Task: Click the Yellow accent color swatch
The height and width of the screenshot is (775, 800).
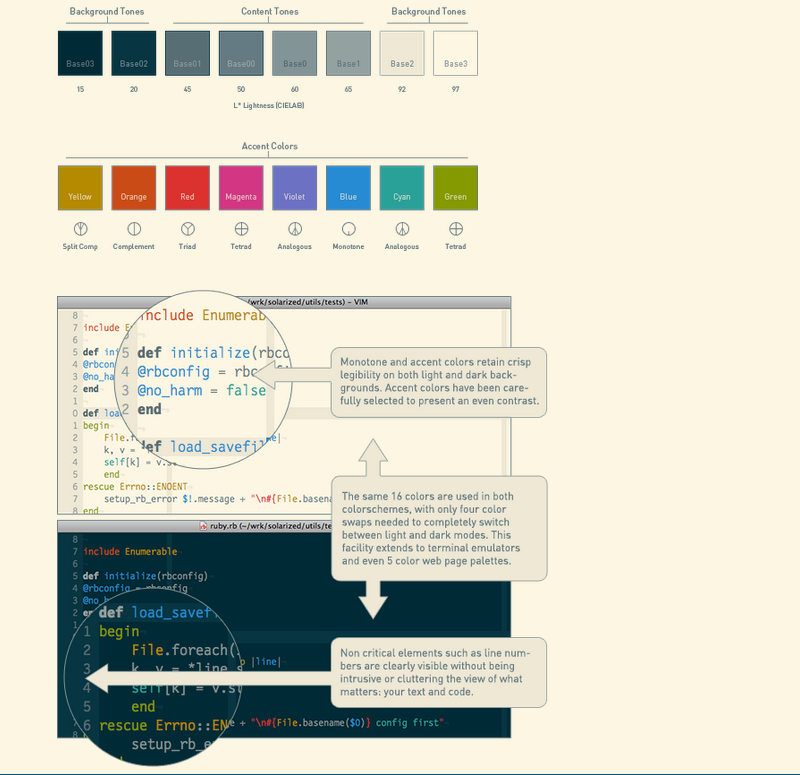Action: pos(81,187)
